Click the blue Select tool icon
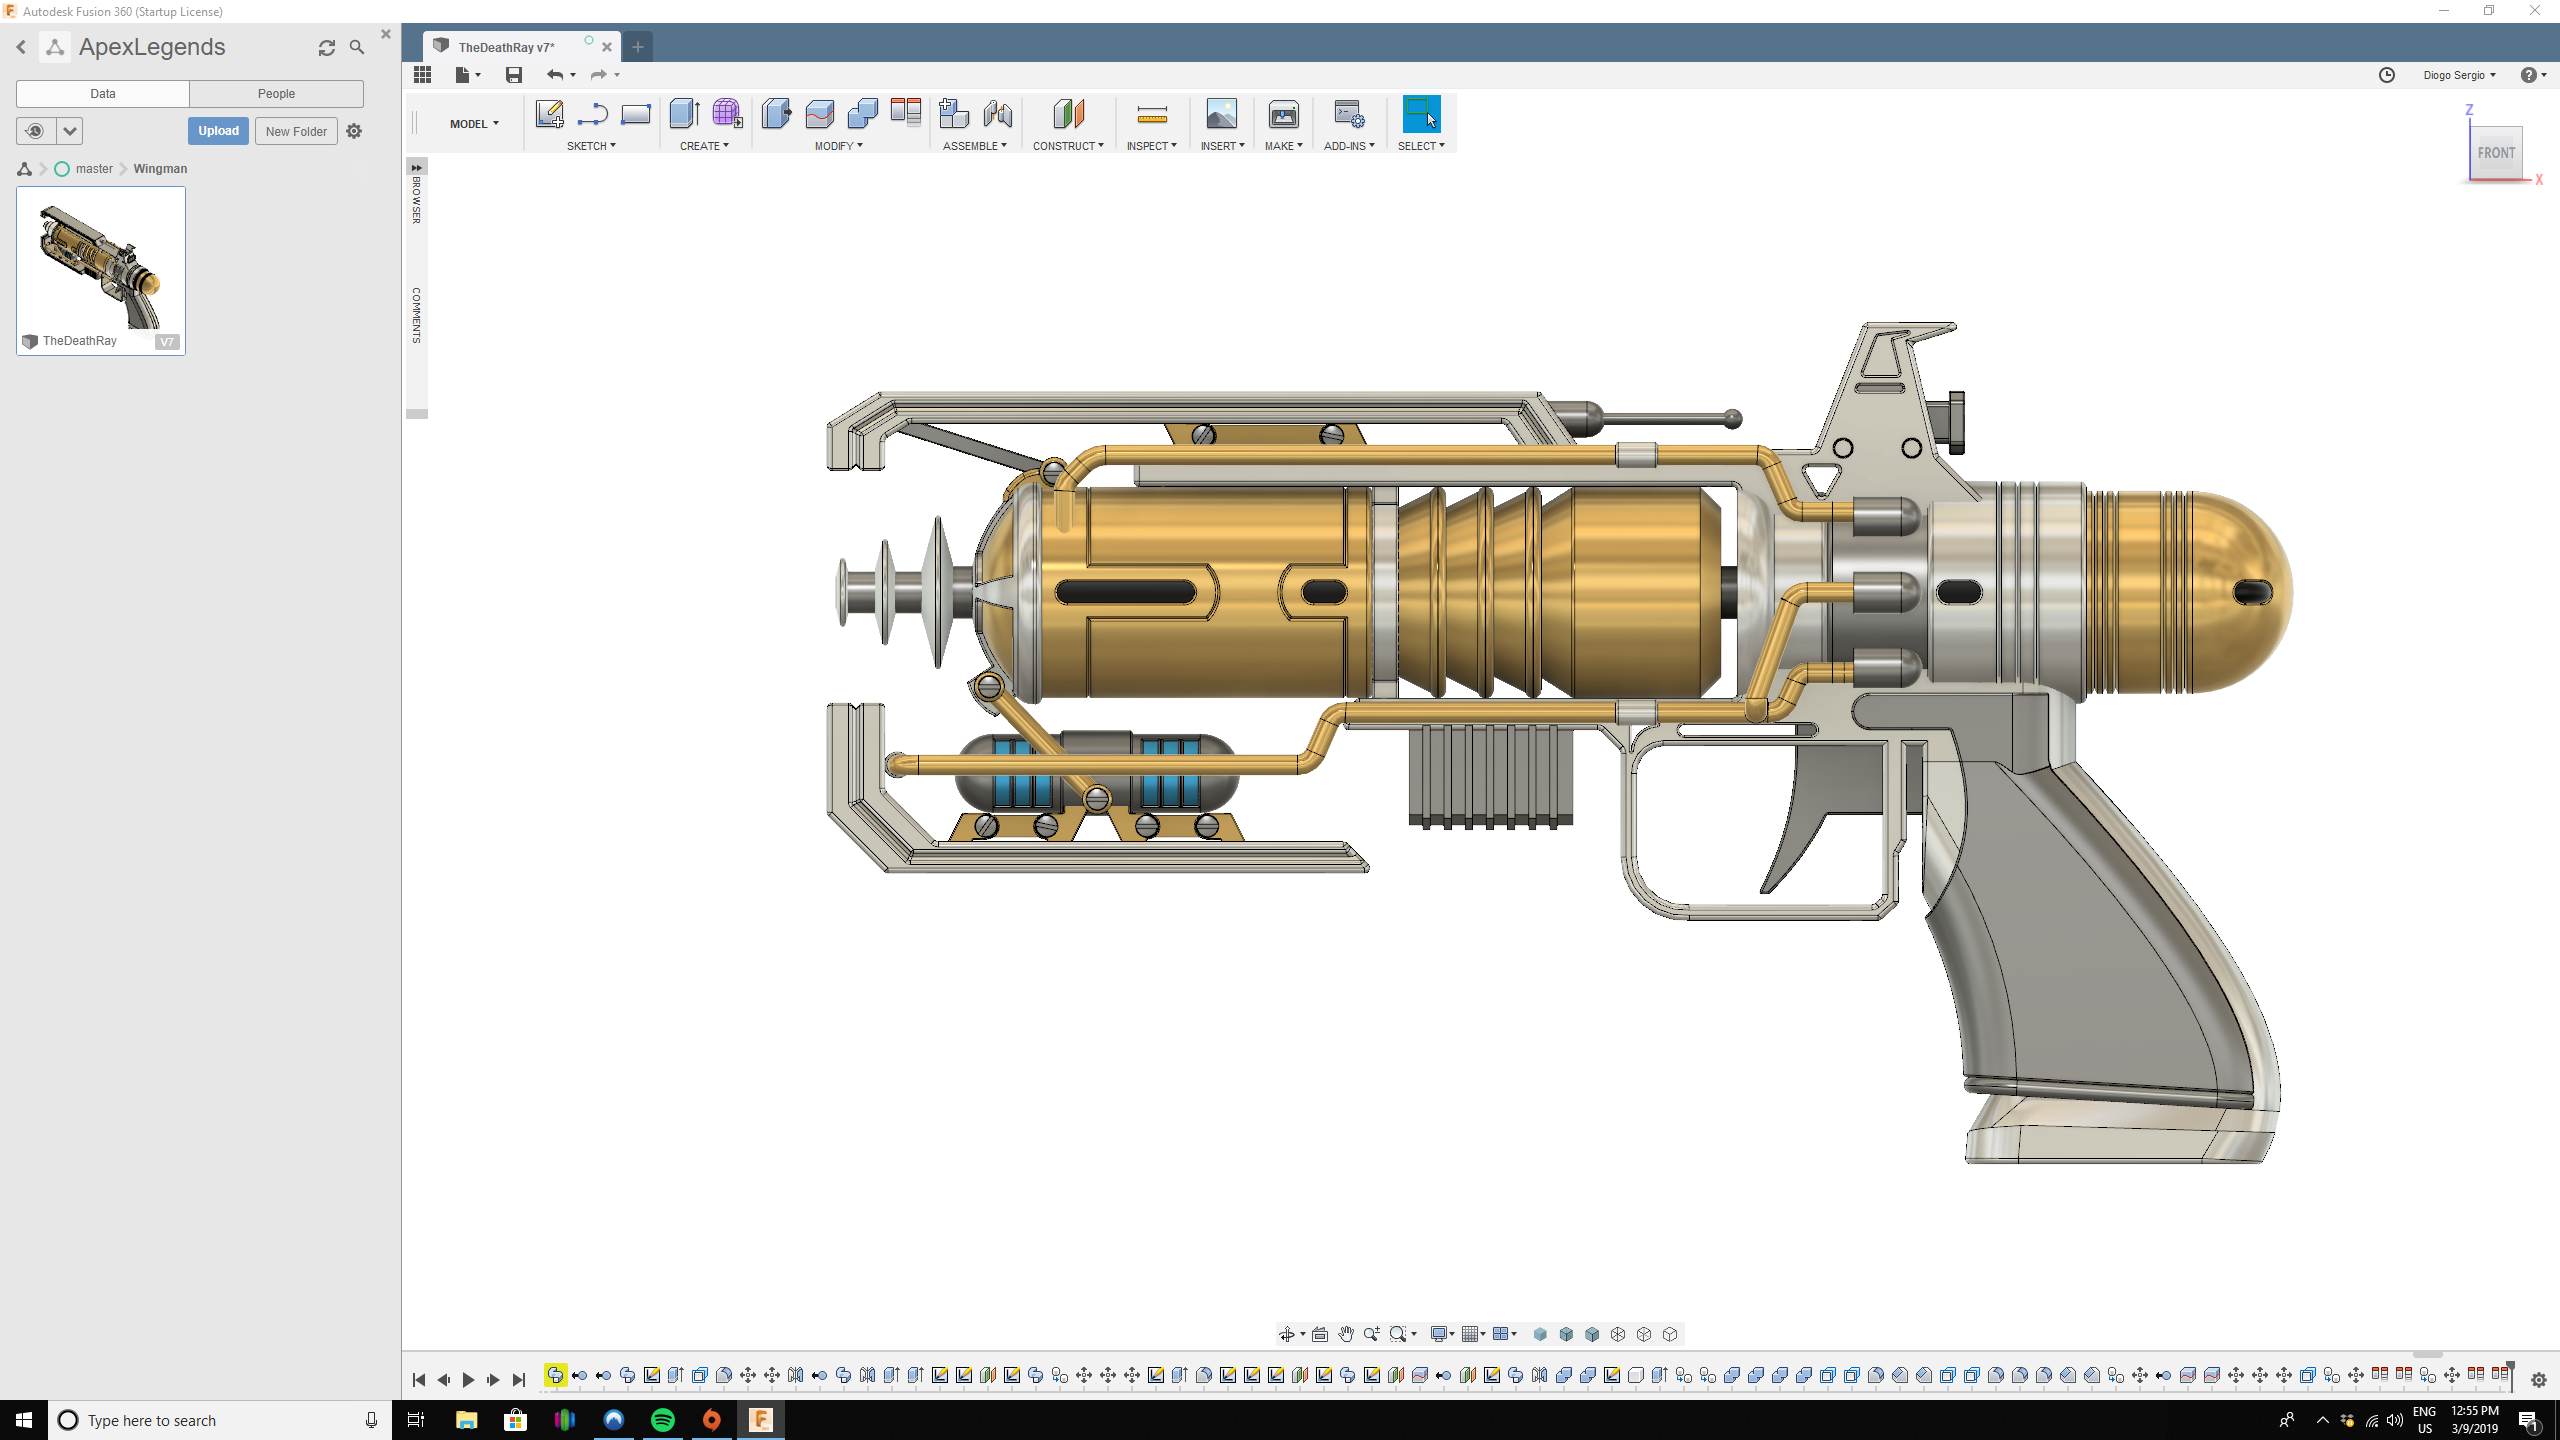This screenshot has height=1440, width=2560. coord(1421,114)
